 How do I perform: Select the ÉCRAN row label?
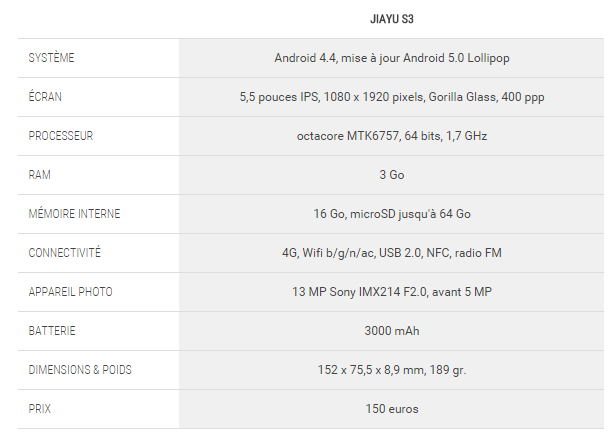coord(46,97)
